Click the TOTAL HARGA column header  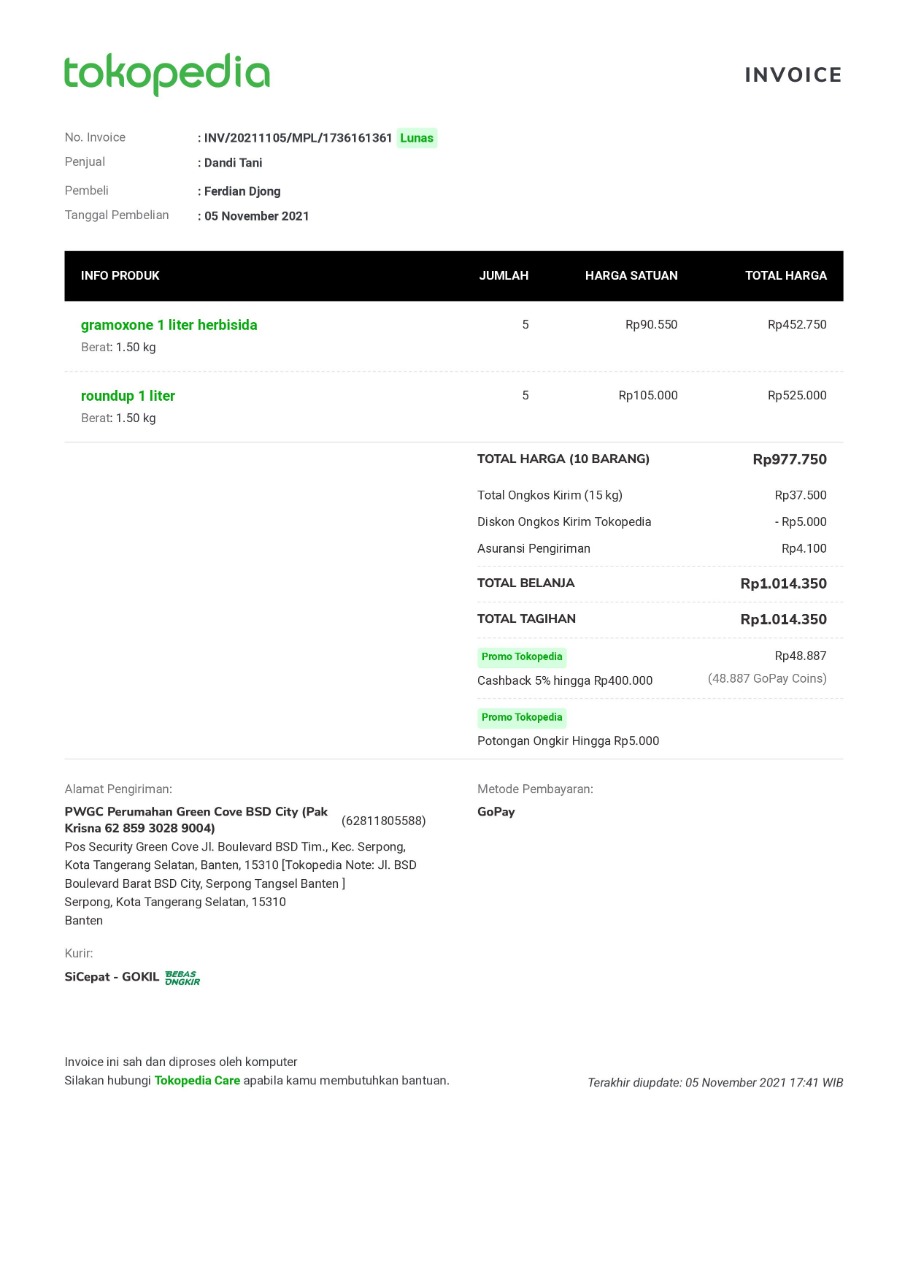point(785,276)
